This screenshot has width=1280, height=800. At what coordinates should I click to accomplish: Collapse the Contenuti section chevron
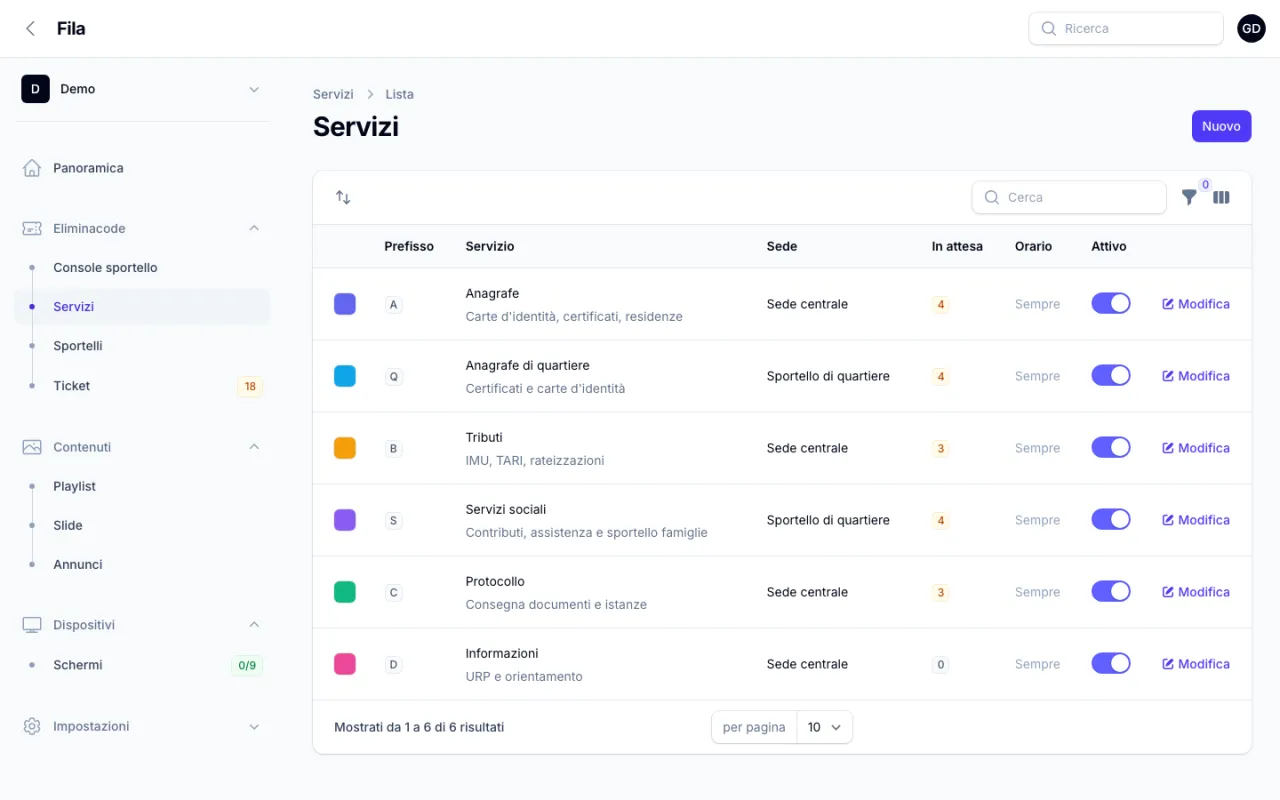[254, 447]
